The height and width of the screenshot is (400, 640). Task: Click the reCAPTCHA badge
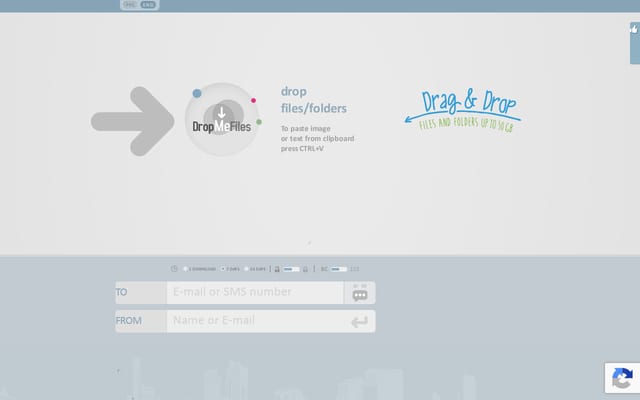click(x=622, y=378)
